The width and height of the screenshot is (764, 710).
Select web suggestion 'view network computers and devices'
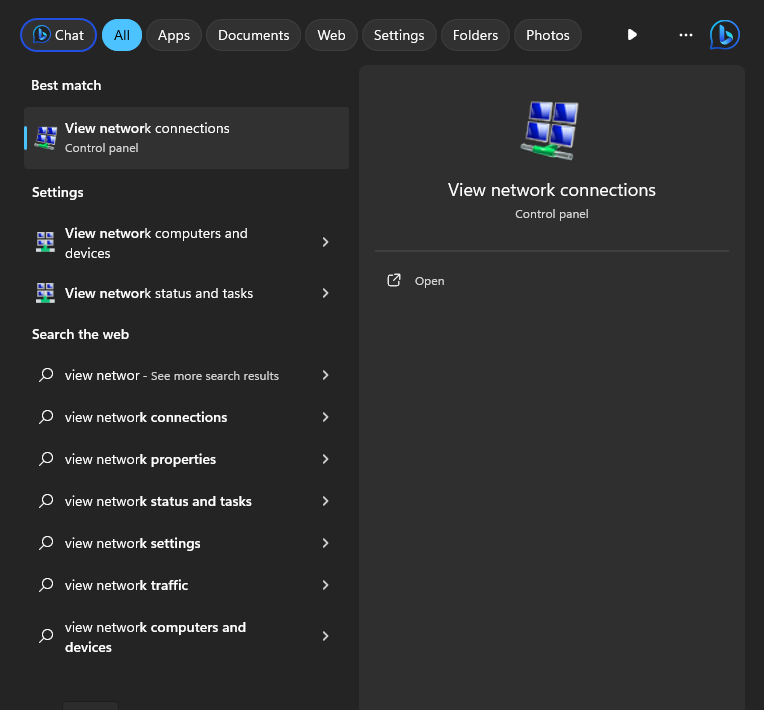coord(187,636)
